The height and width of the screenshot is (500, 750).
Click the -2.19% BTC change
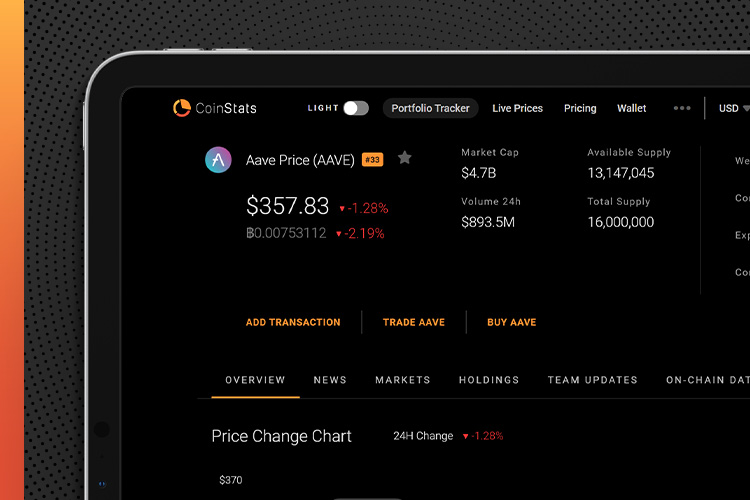[x=361, y=233]
